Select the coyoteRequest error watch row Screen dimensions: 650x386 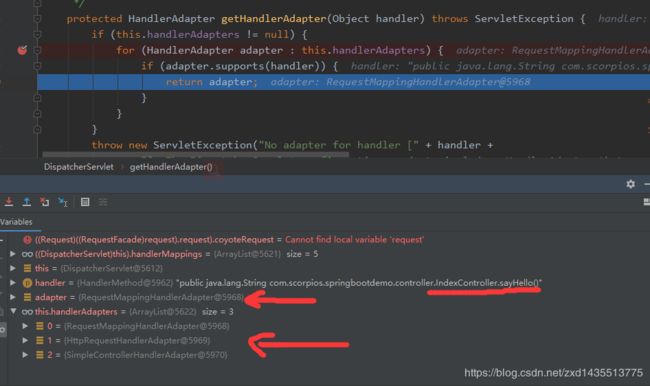tap(325, 240)
